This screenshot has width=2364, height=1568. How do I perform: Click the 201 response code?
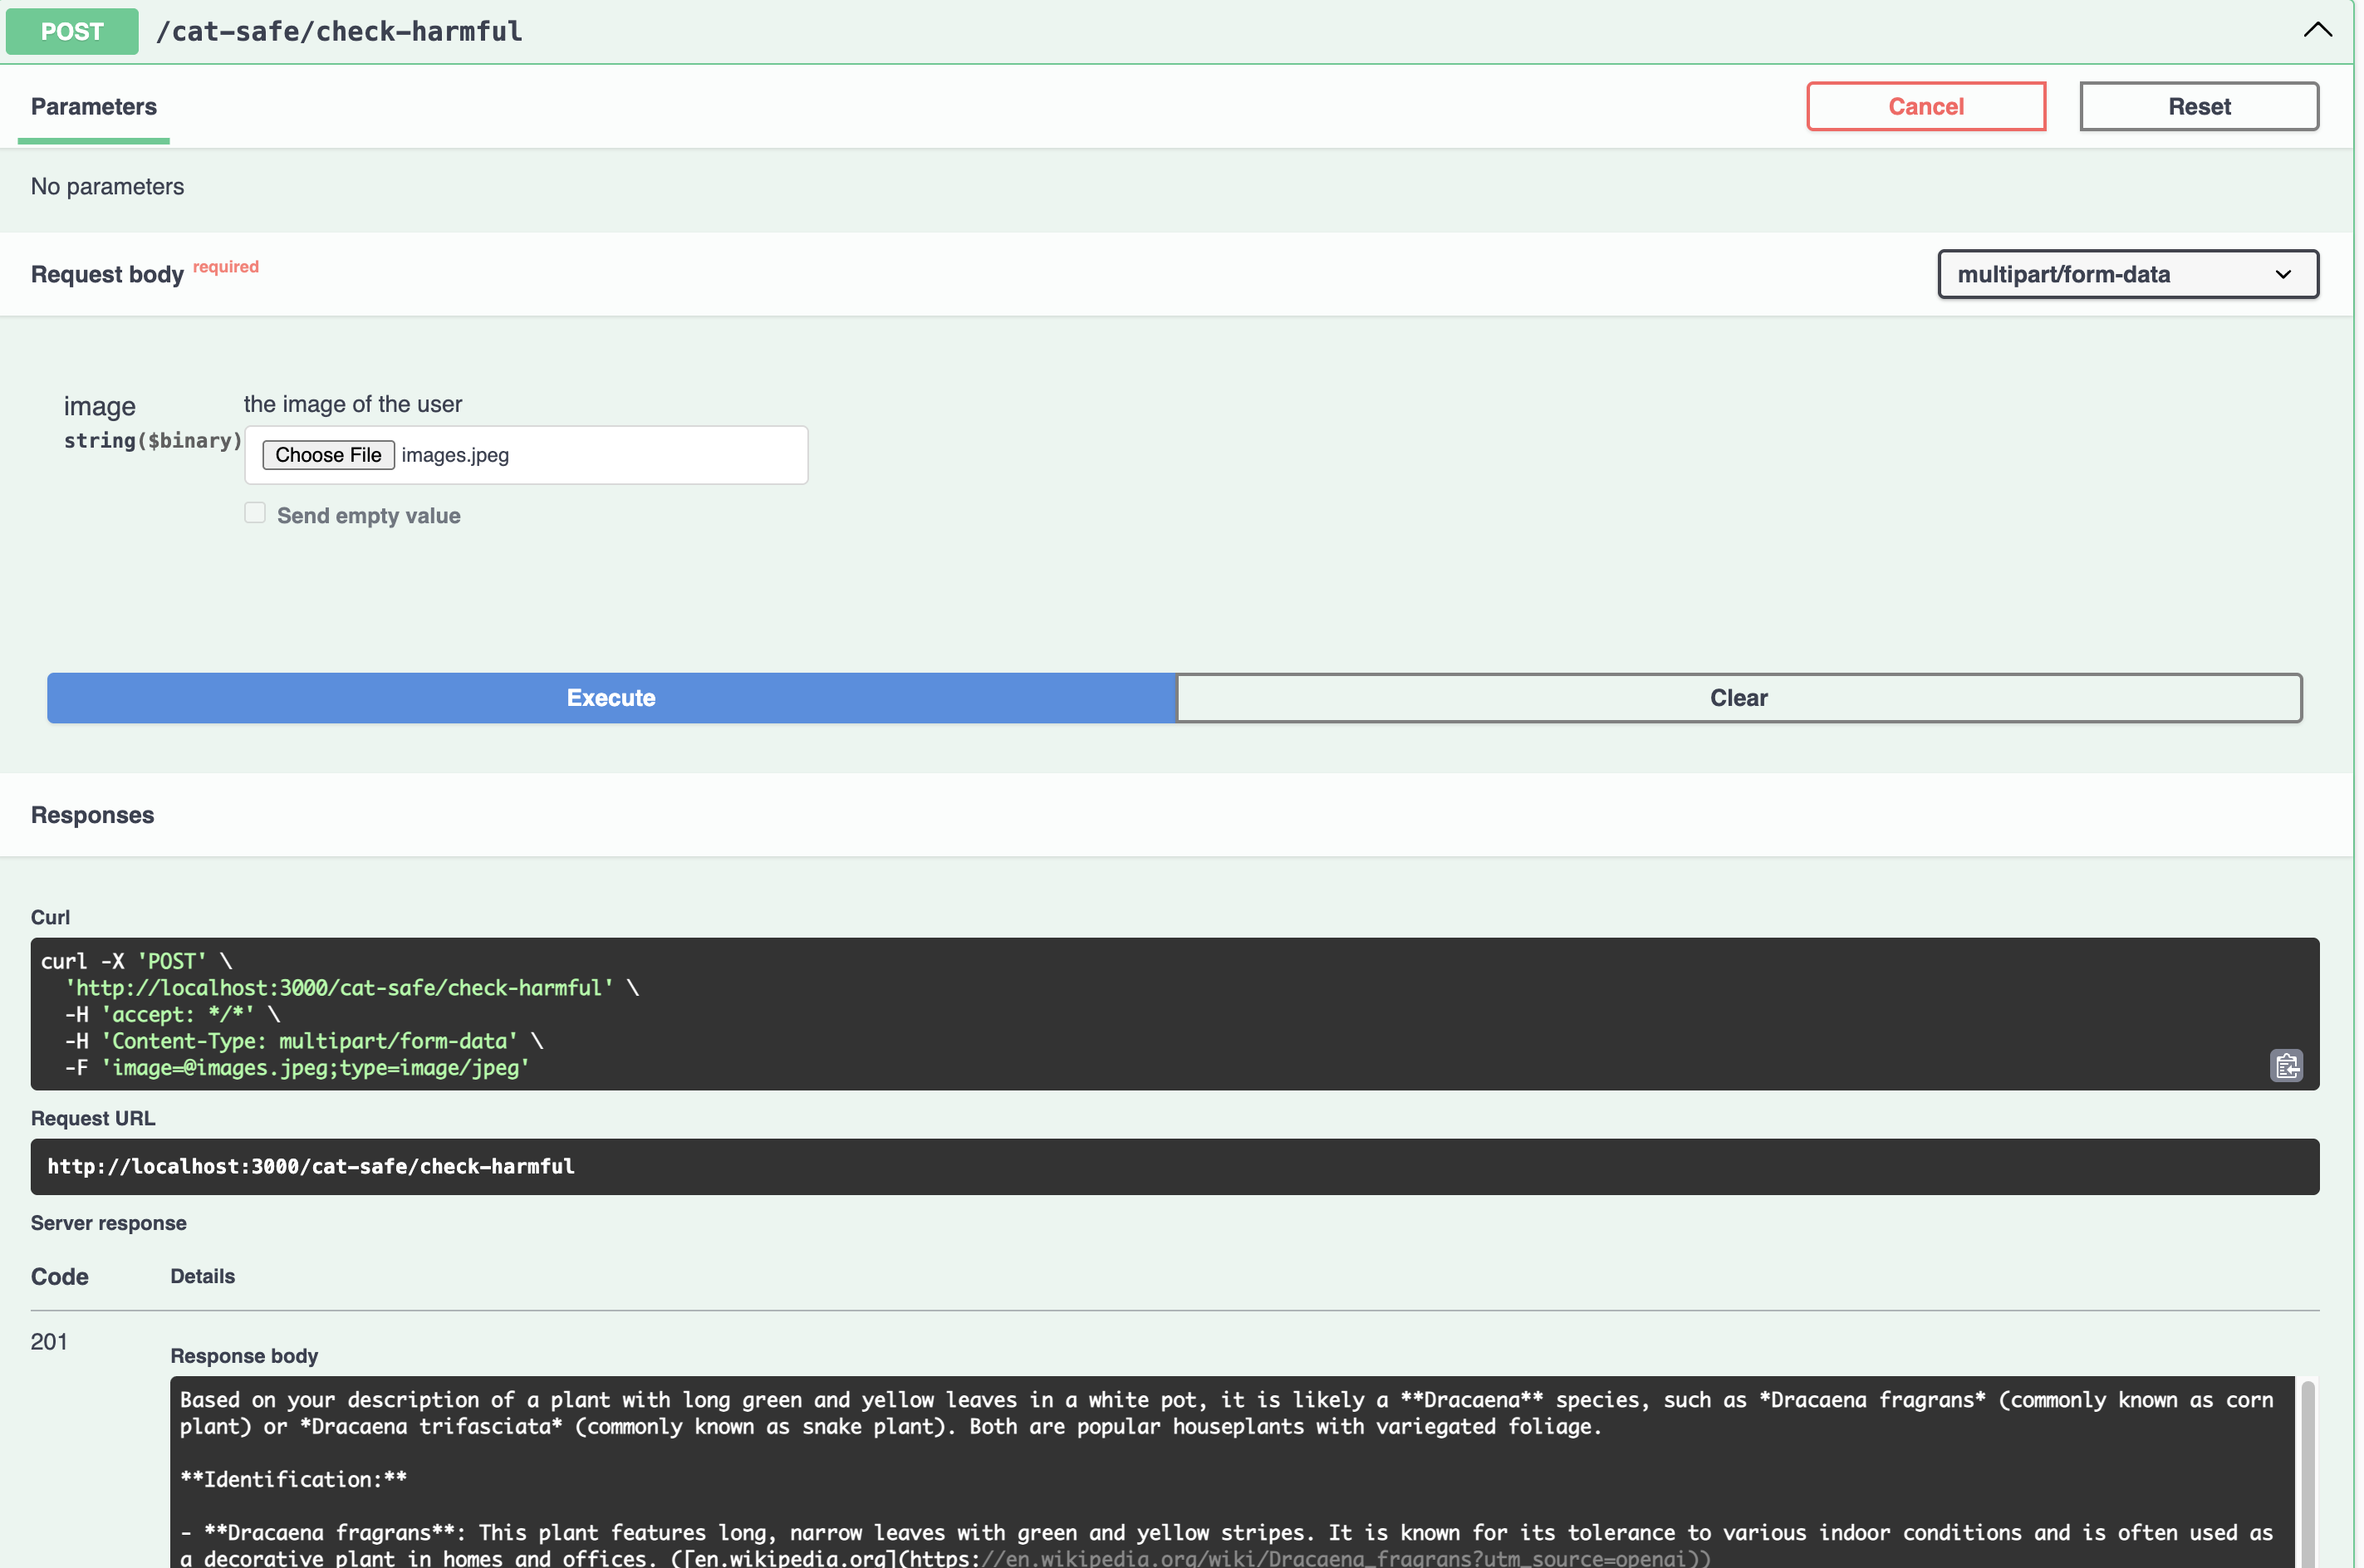(x=49, y=1342)
